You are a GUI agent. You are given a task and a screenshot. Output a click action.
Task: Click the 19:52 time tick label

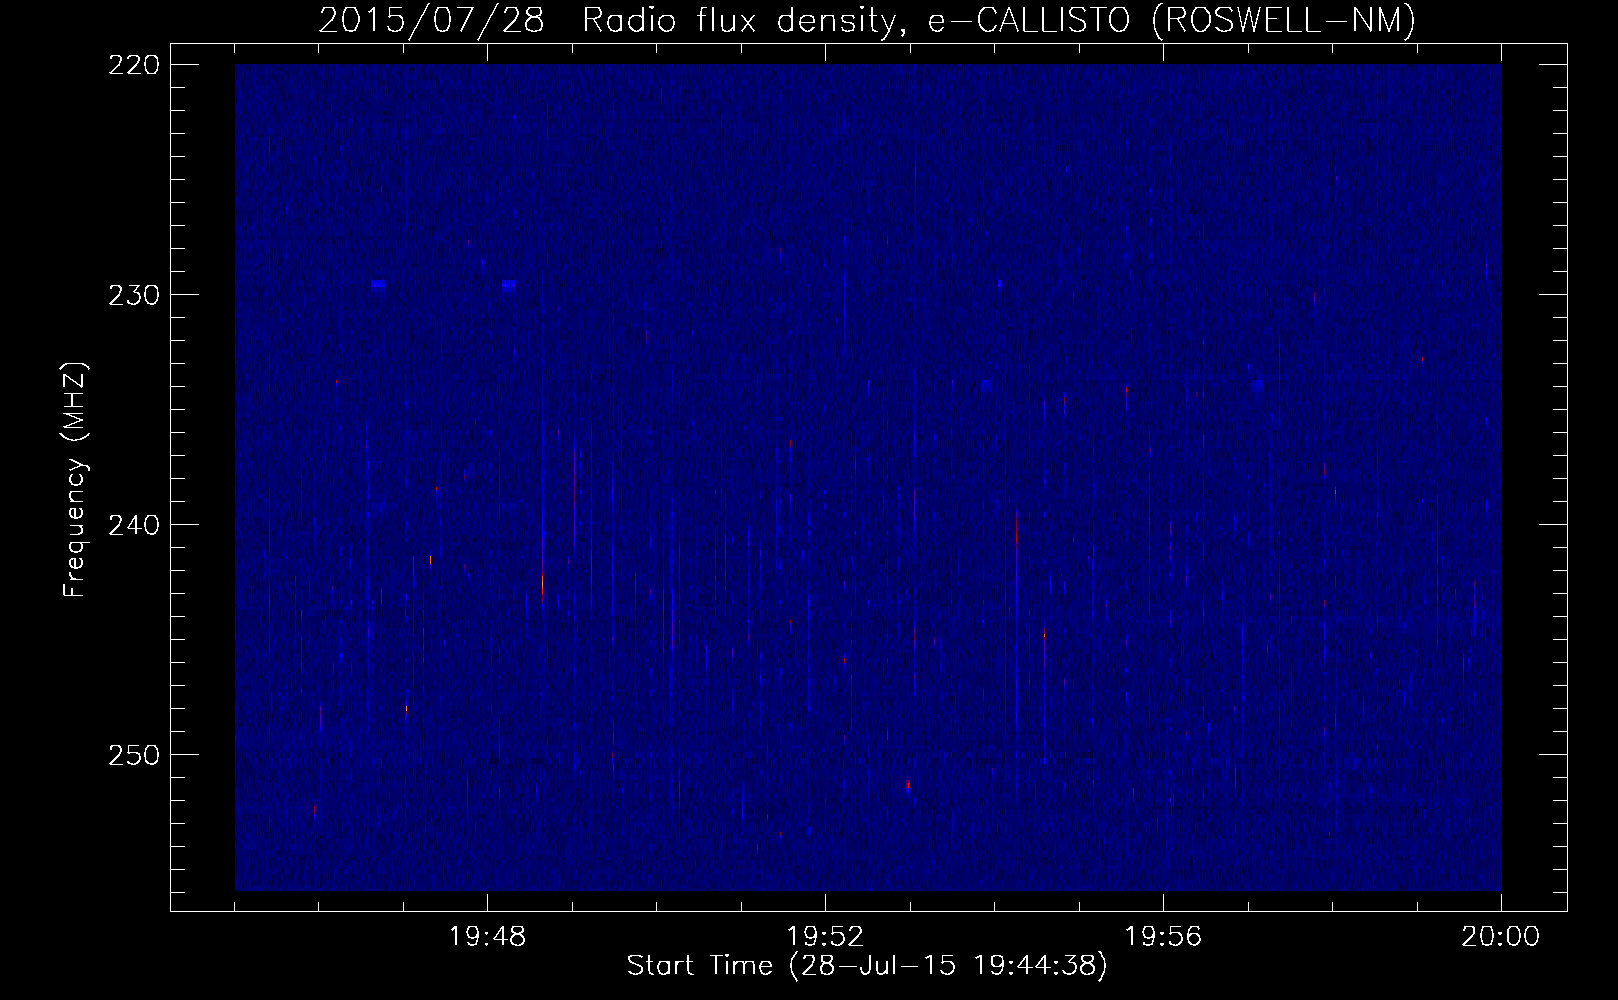point(825,937)
